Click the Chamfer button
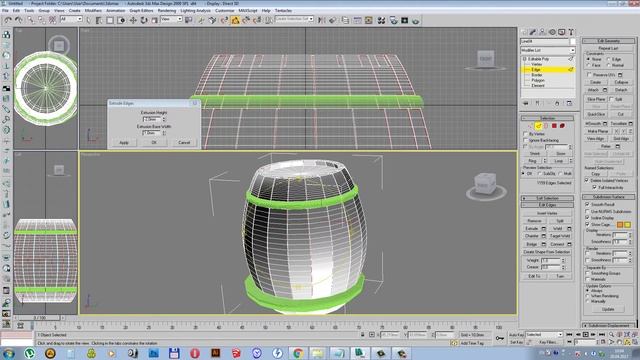 (532, 236)
